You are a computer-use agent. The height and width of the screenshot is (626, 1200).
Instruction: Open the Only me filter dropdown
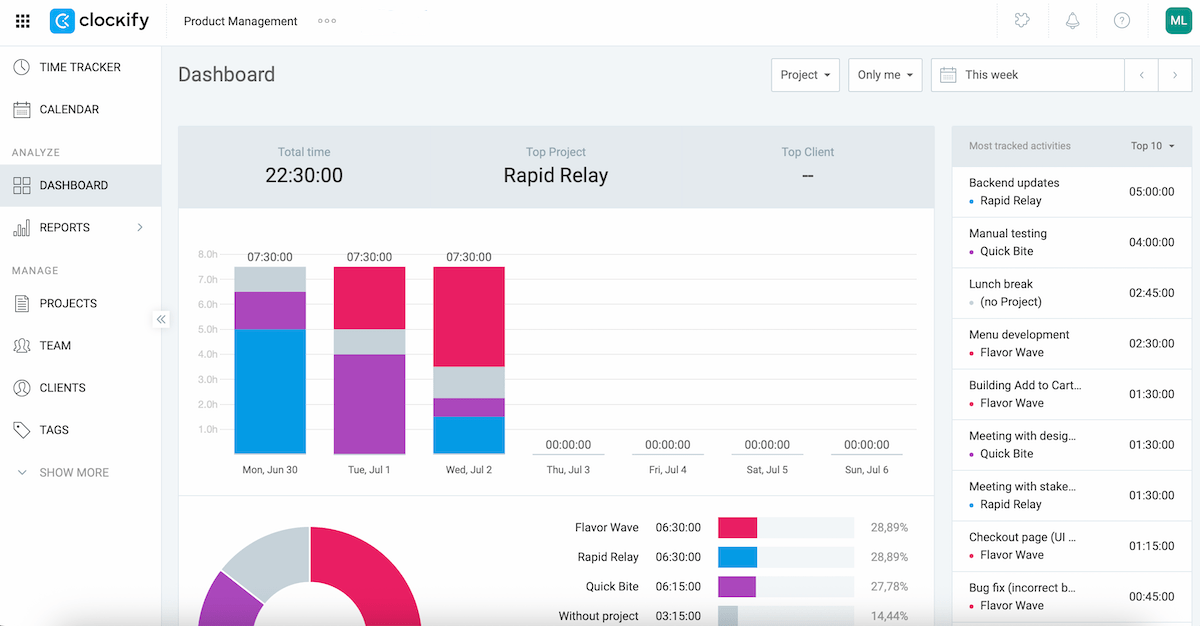pos(885,75)
